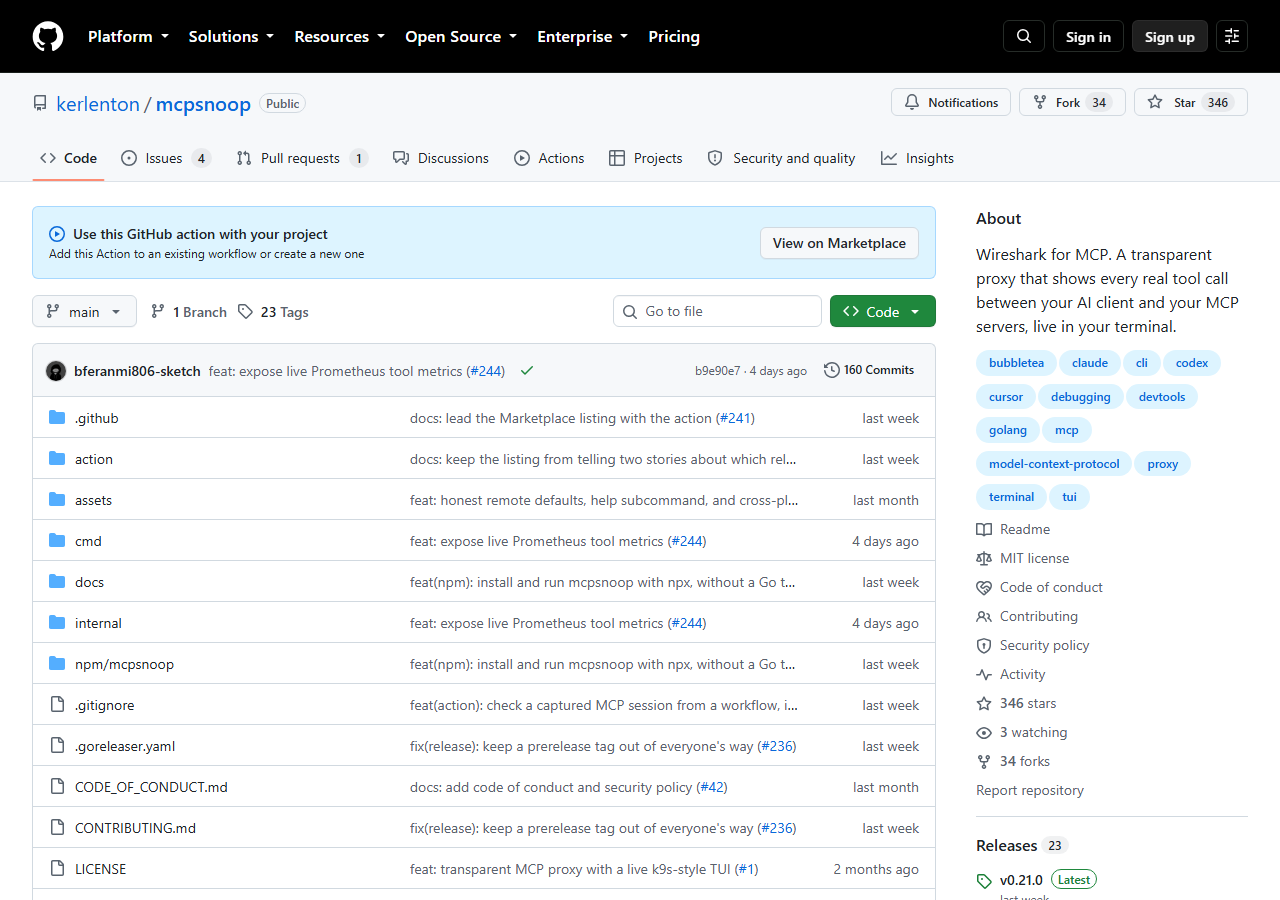
Task: Open the v0.21.0 release link
Action: point(1021,880)
